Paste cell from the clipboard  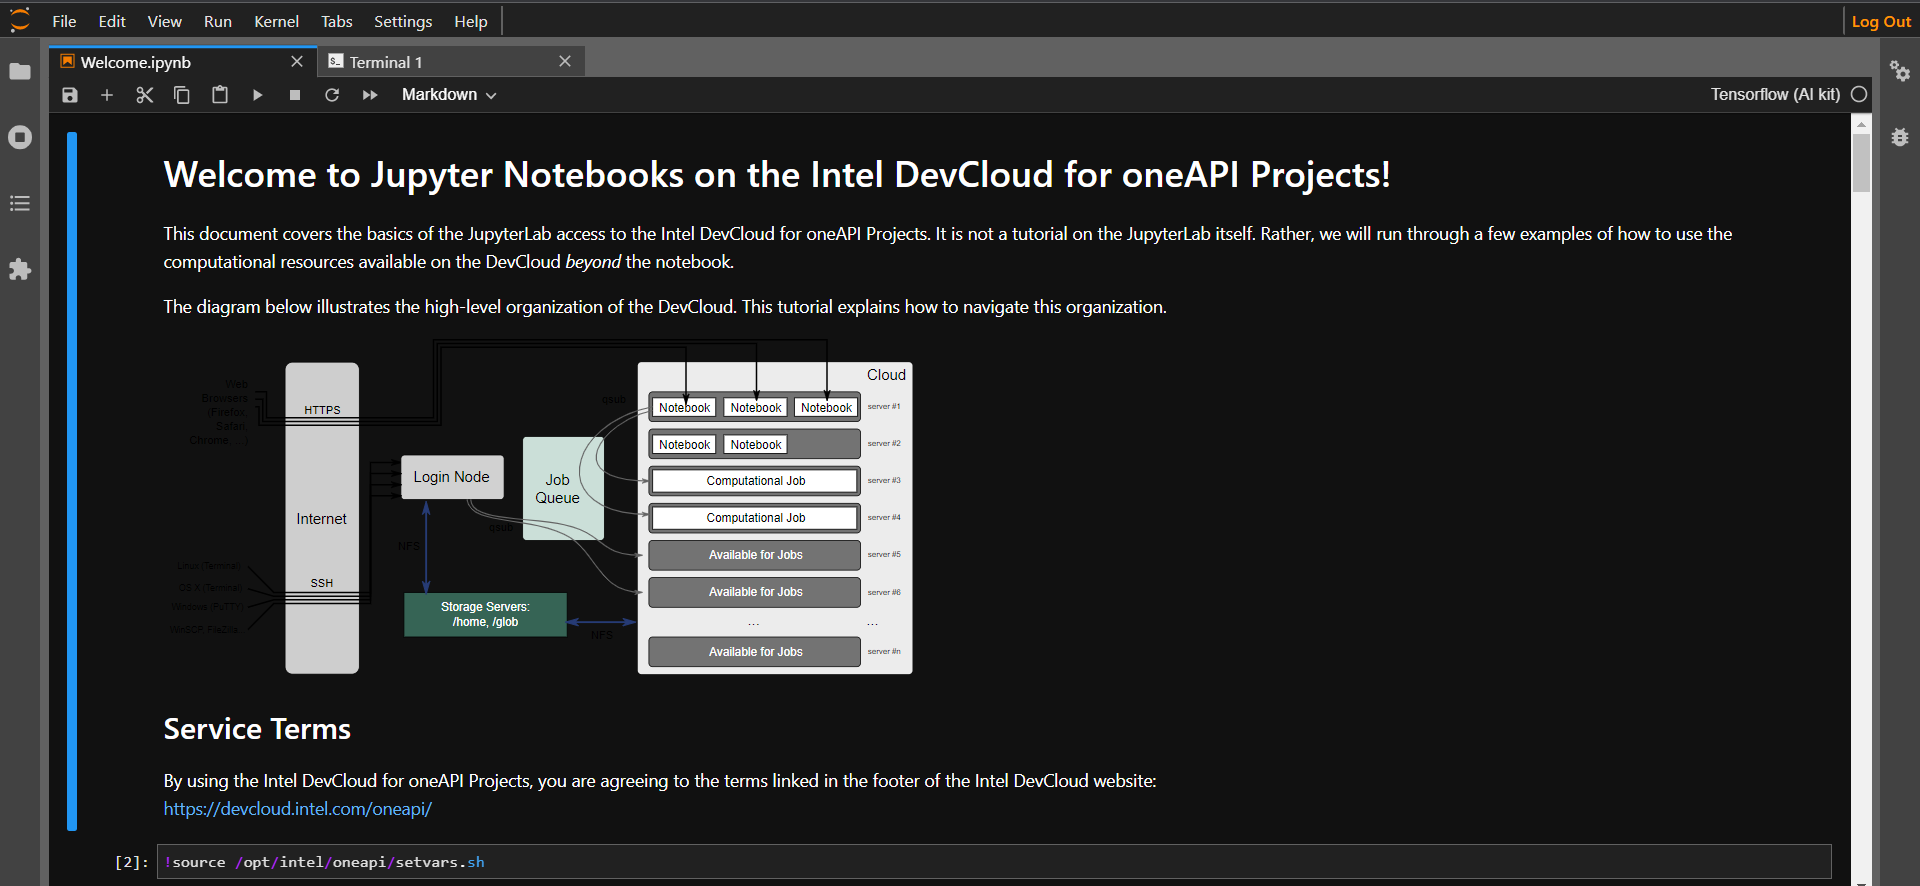[220, 95]
